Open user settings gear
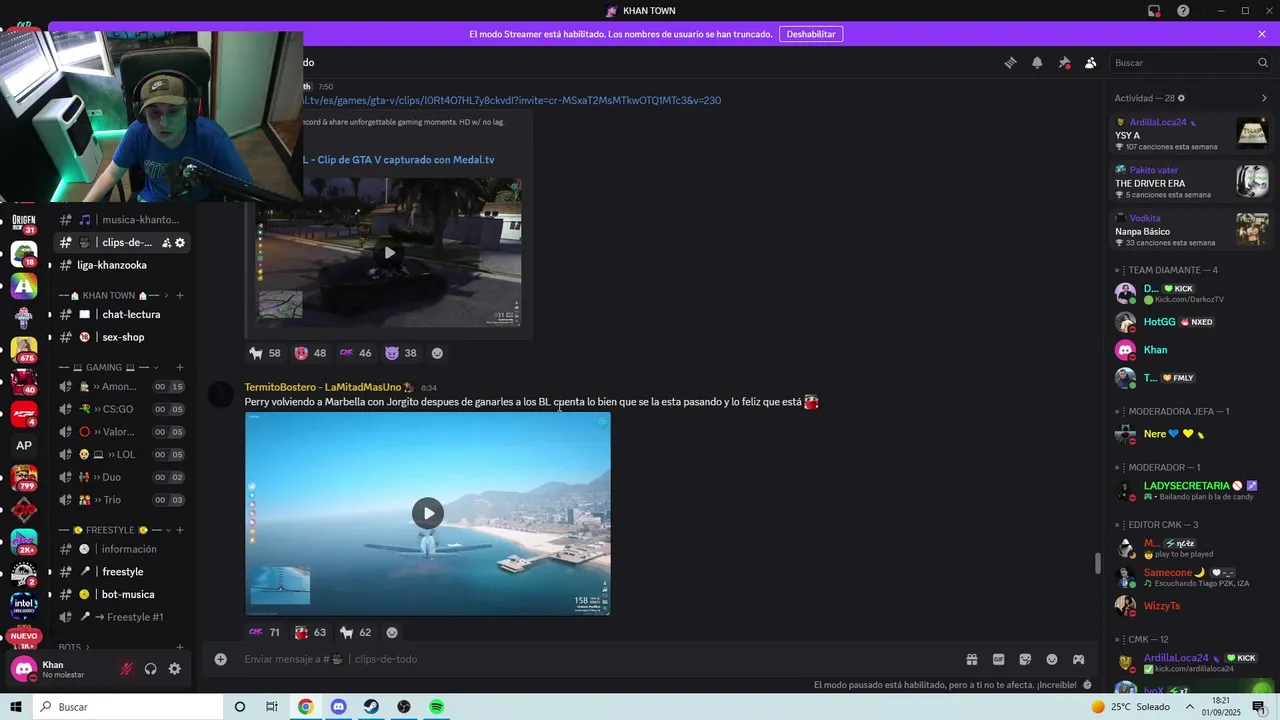This screenshot has width=1280, height=720. (175, 669)
